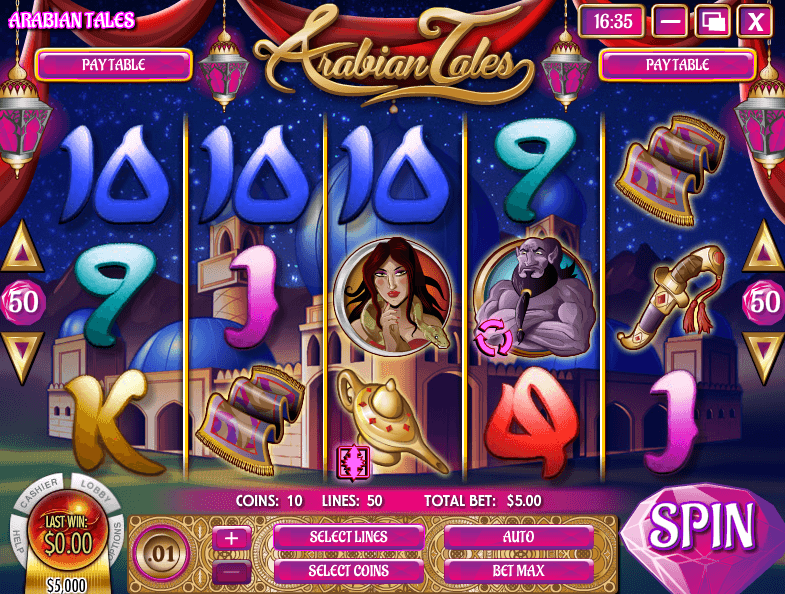This screenshot has width=785, height=594.
Task: Click the .01 coin denomination chip
Action: coord(161,554)
